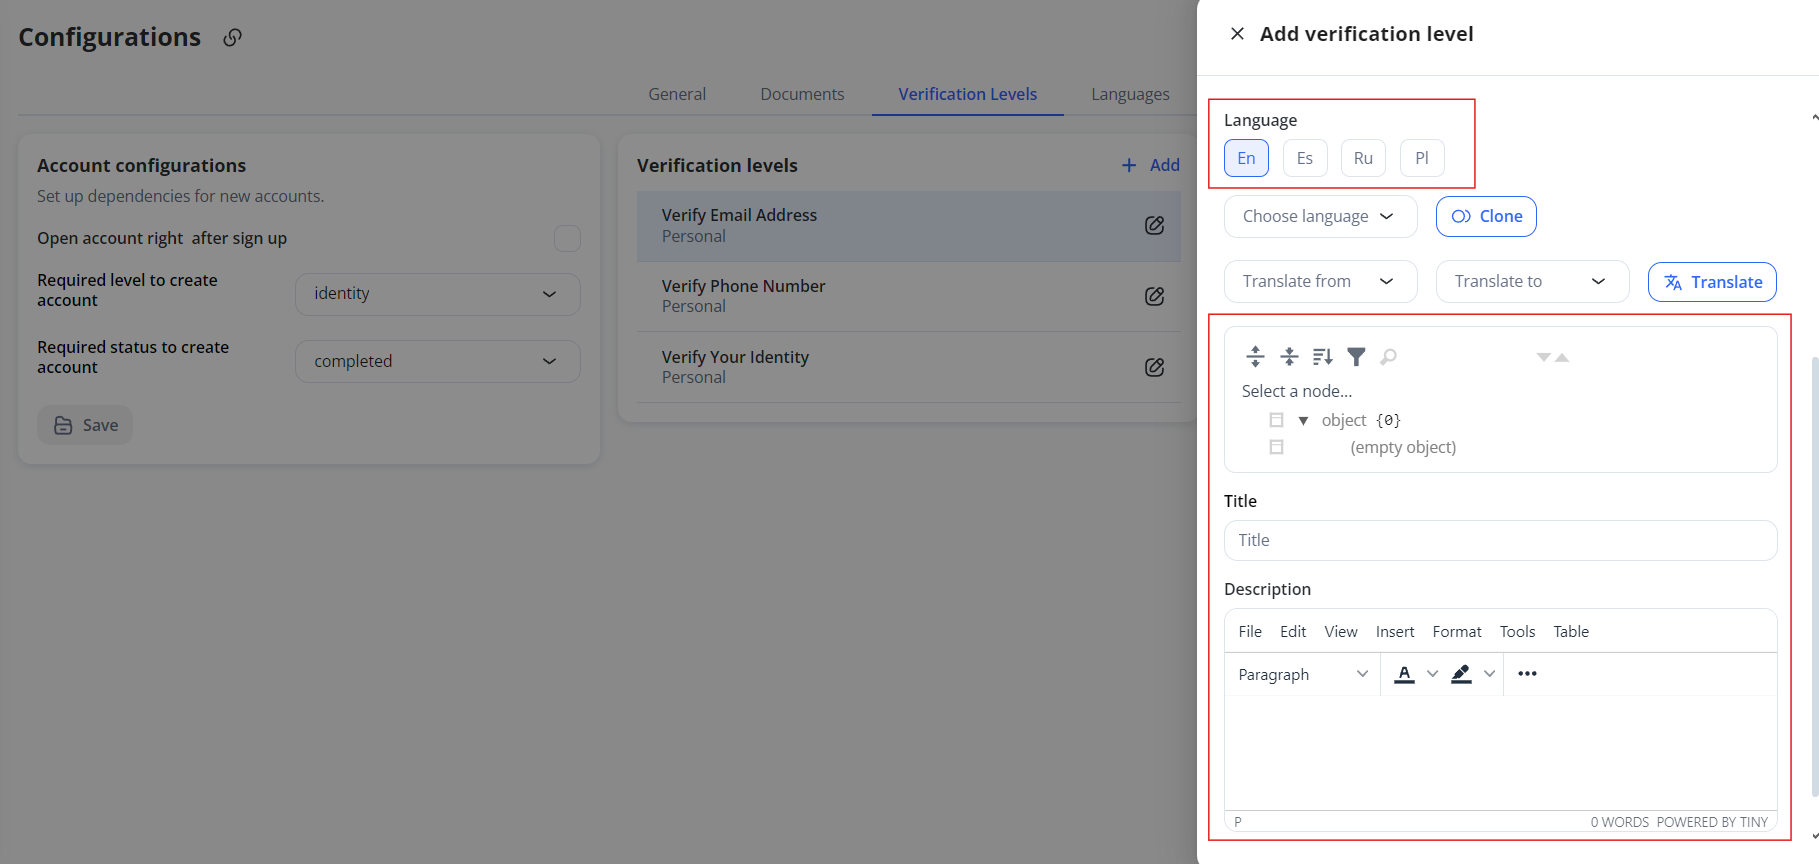Add a new verification level

[1150, 165]
